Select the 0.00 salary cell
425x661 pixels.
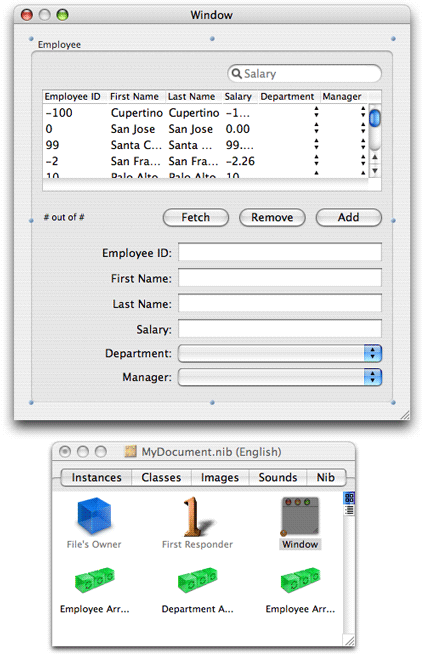click(238, 129)
